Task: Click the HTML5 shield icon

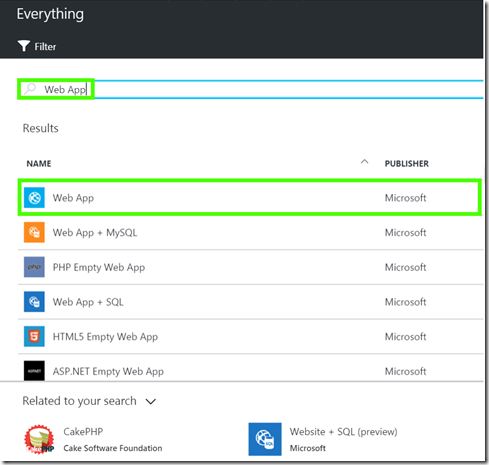Action: [34, 336]
